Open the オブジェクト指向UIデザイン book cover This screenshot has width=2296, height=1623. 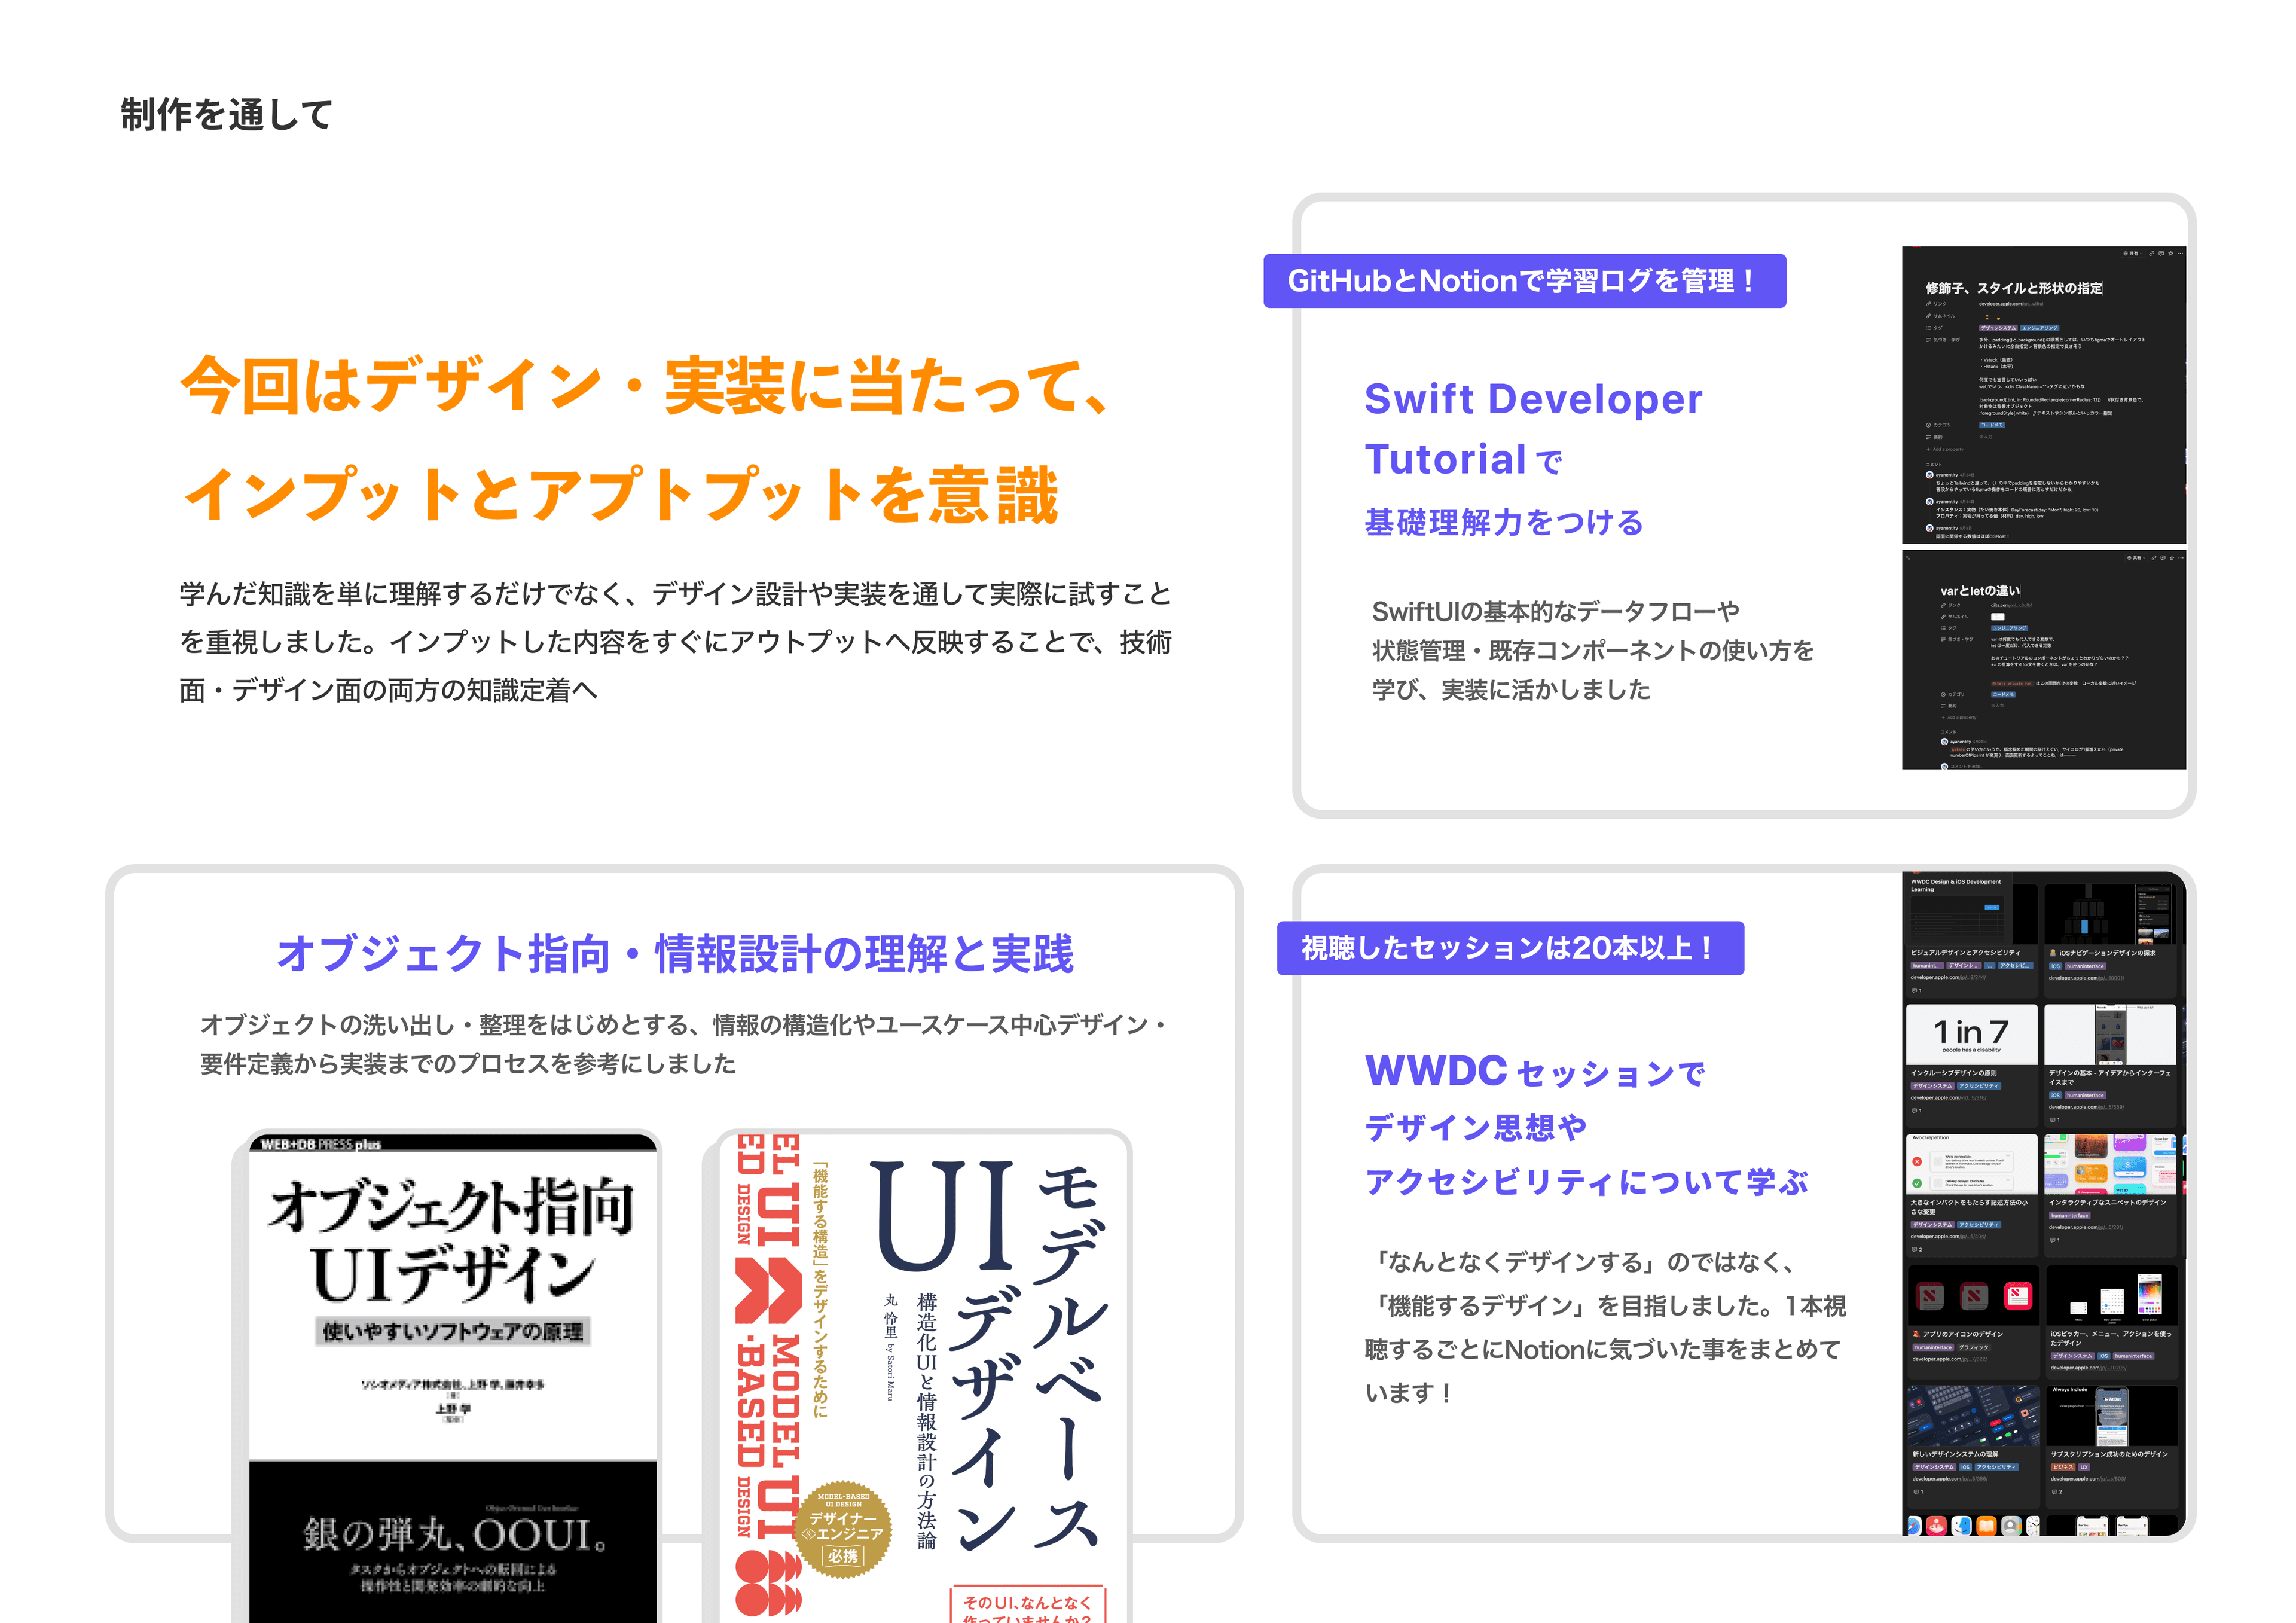[x=453, y=1377]
